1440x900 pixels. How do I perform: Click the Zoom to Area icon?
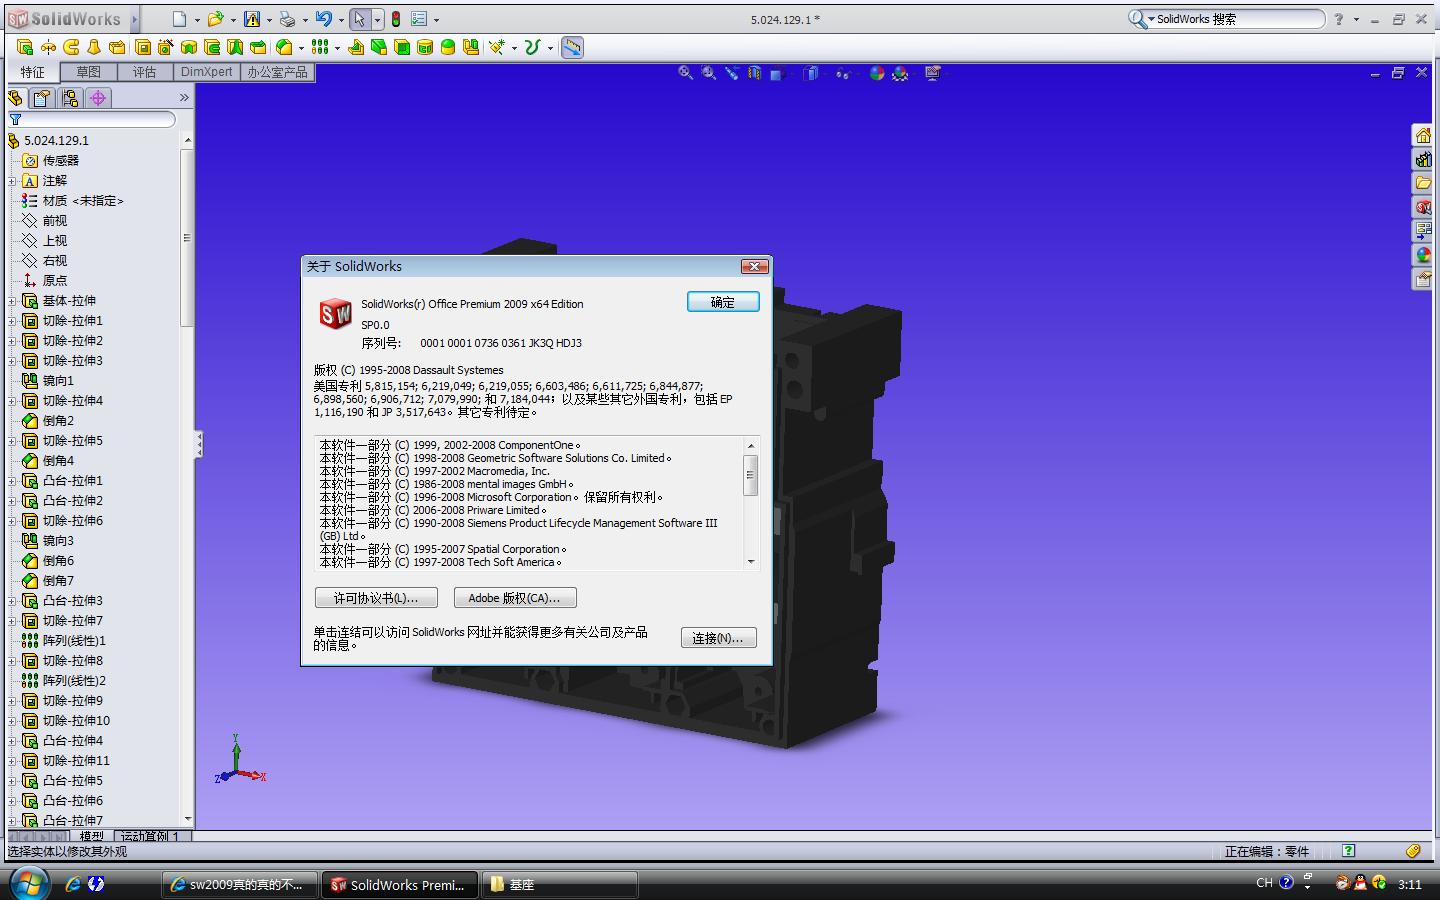[709, 73]
